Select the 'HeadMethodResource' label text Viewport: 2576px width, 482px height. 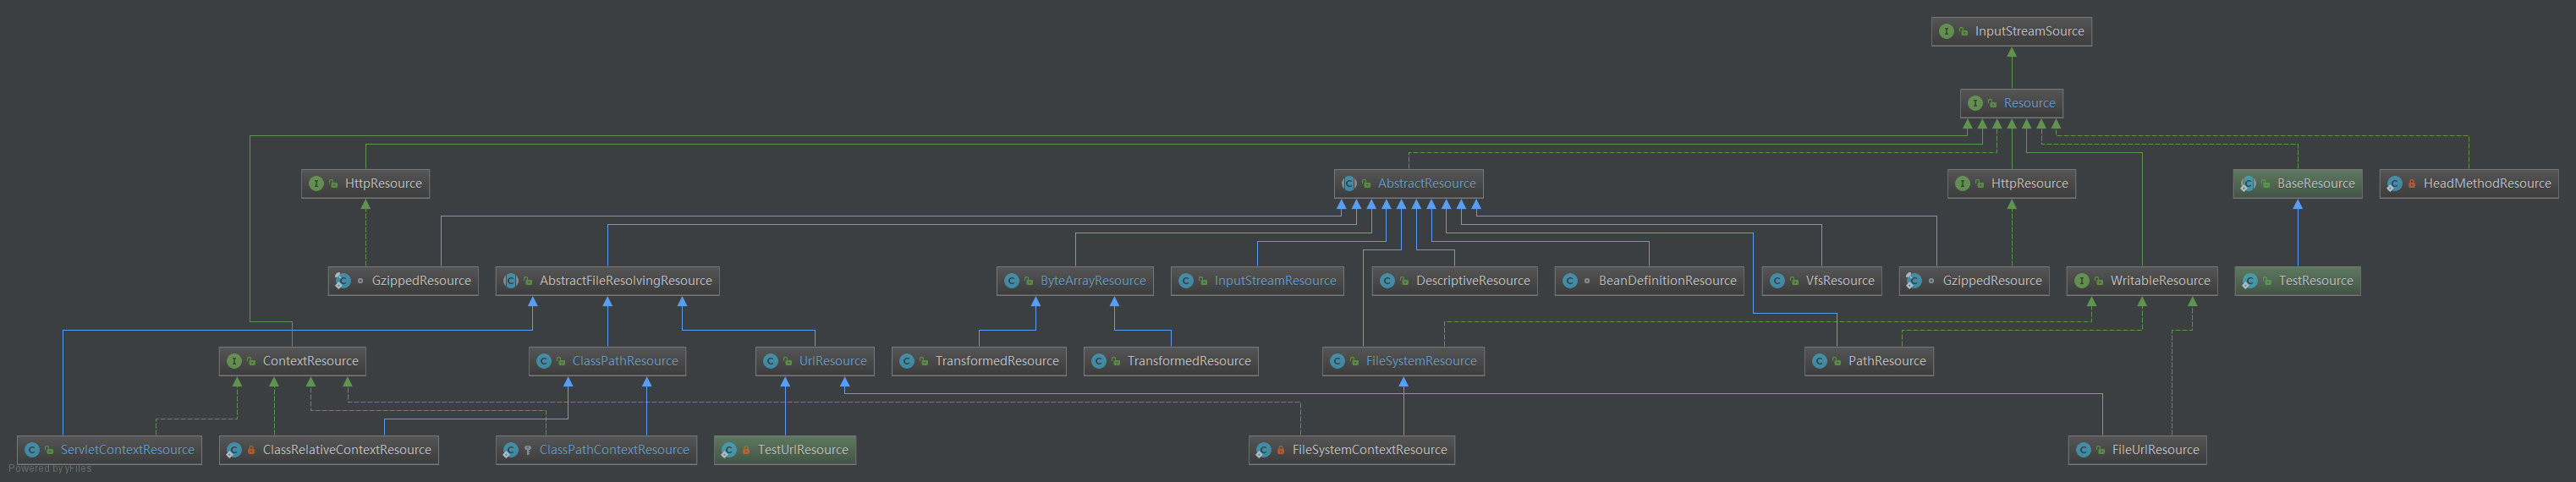coord(2487,183)
